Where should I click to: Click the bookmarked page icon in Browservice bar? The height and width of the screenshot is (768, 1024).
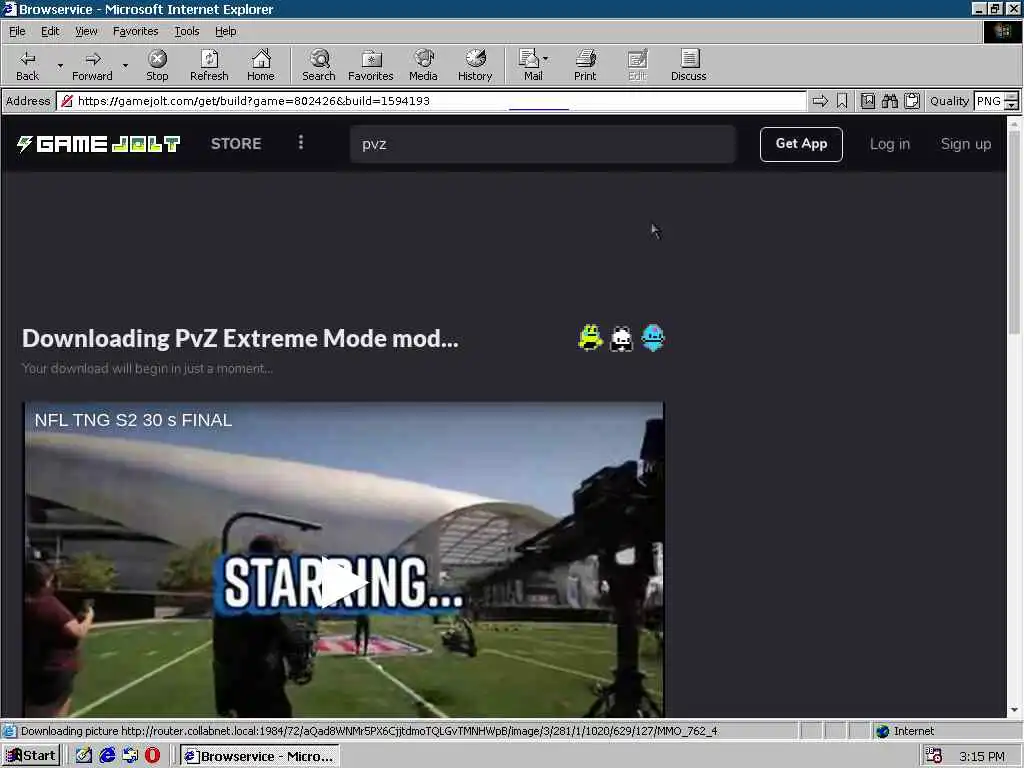point(867,101)
